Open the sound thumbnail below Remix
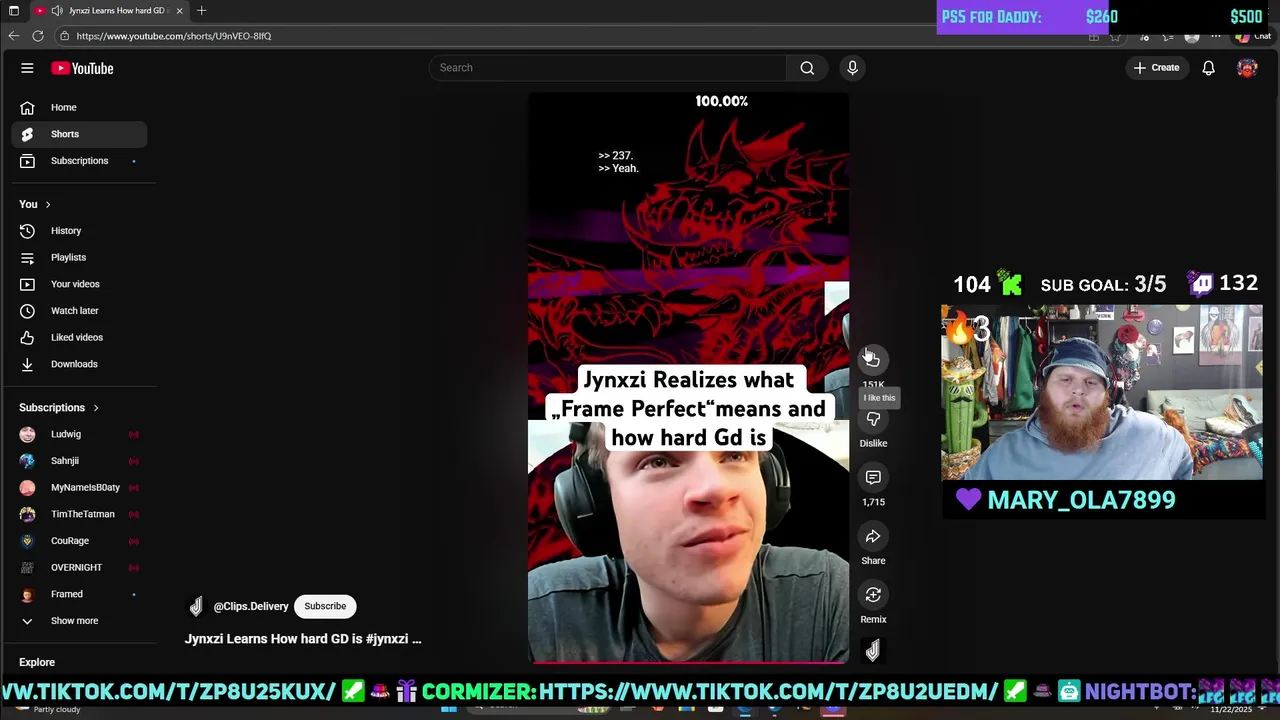 873,651
